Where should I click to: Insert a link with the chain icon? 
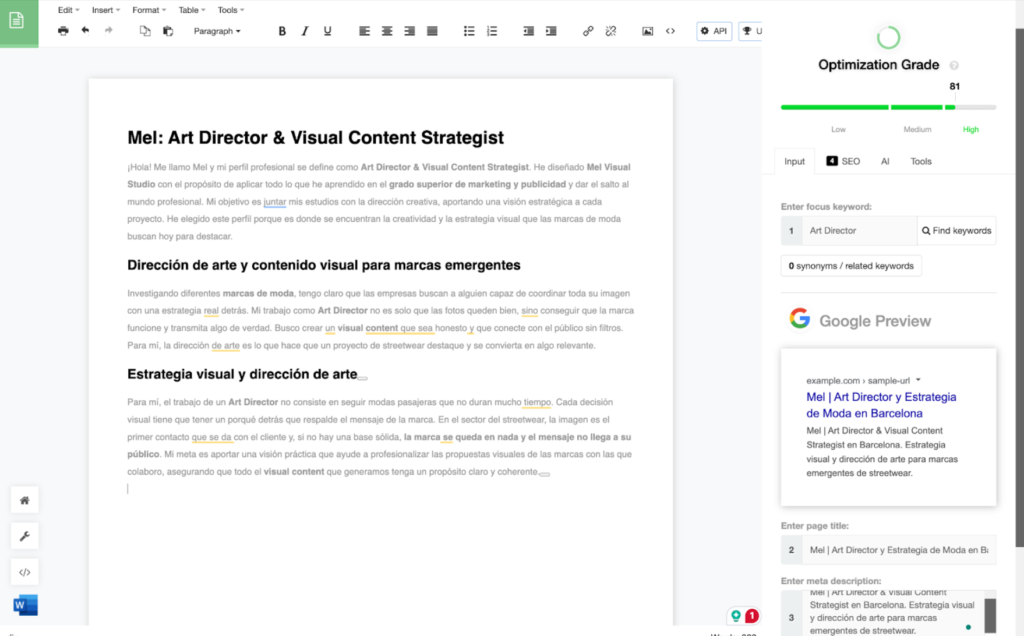pos(588,31)
